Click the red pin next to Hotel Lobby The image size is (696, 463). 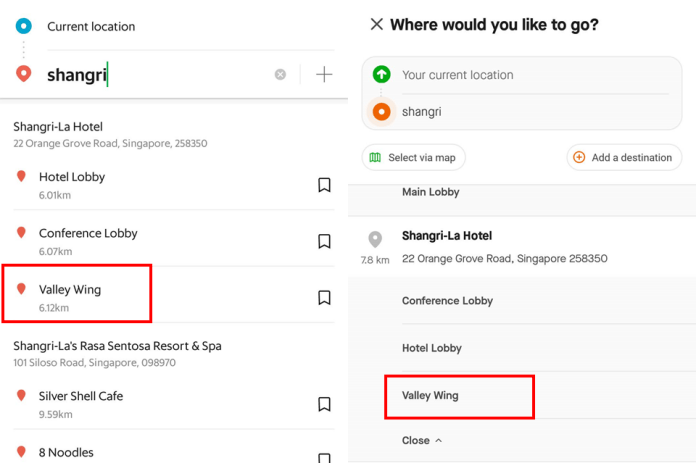tap(21, 176)
